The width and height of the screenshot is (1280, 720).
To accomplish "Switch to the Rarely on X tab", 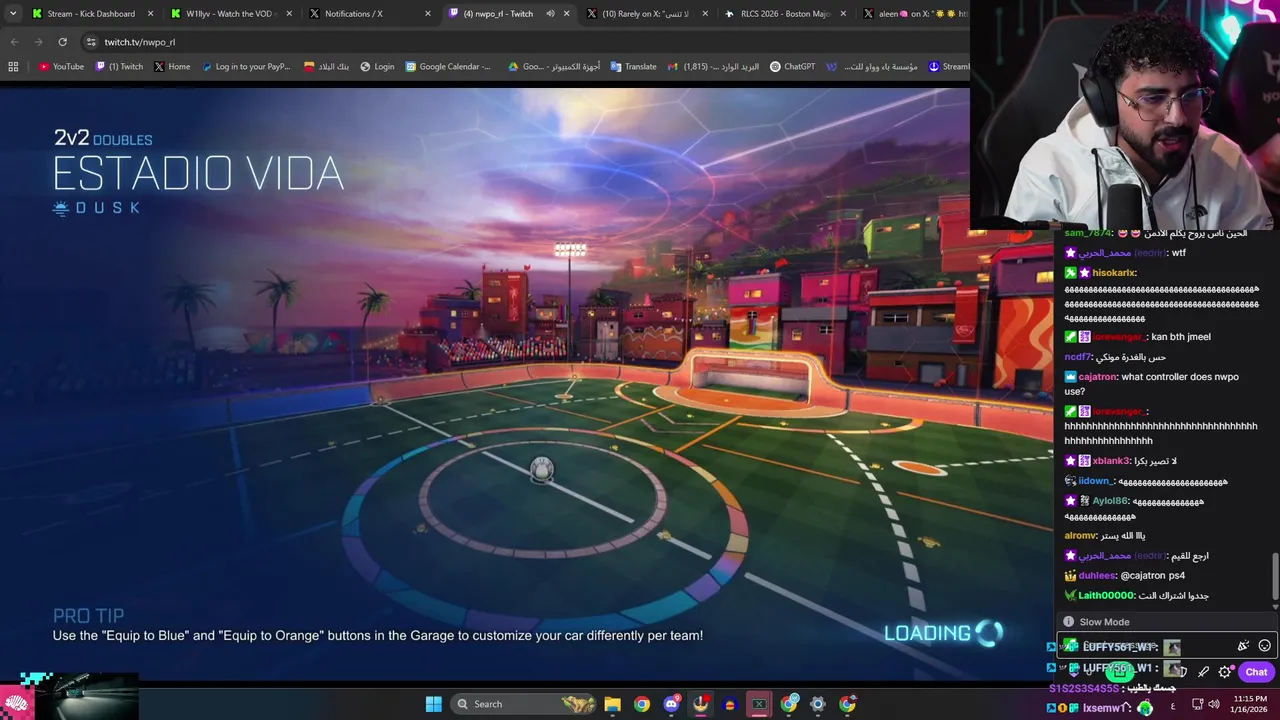I will 645,14.
